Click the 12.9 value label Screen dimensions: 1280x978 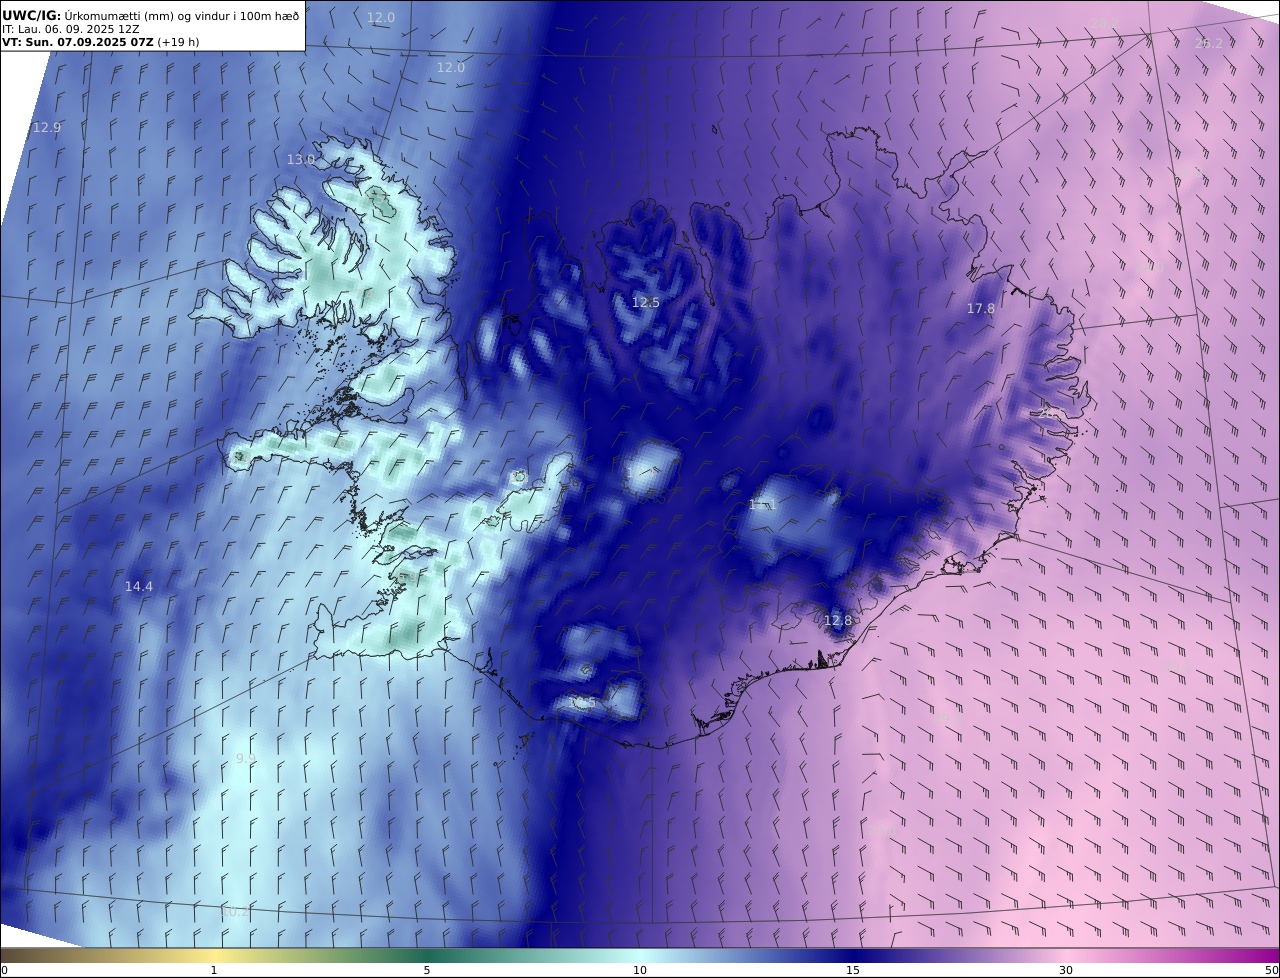pyautogui.click(x=47, y=128)
